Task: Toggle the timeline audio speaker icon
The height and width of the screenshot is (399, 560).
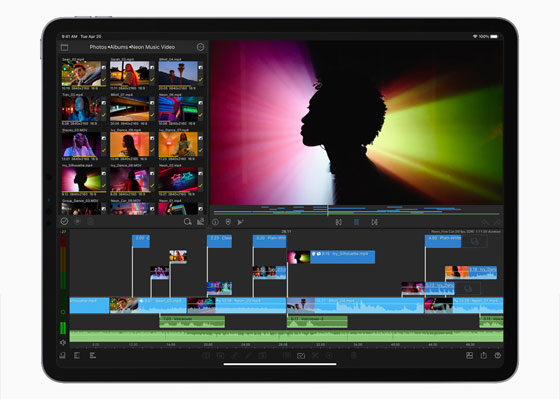Action: coord(63,343)
